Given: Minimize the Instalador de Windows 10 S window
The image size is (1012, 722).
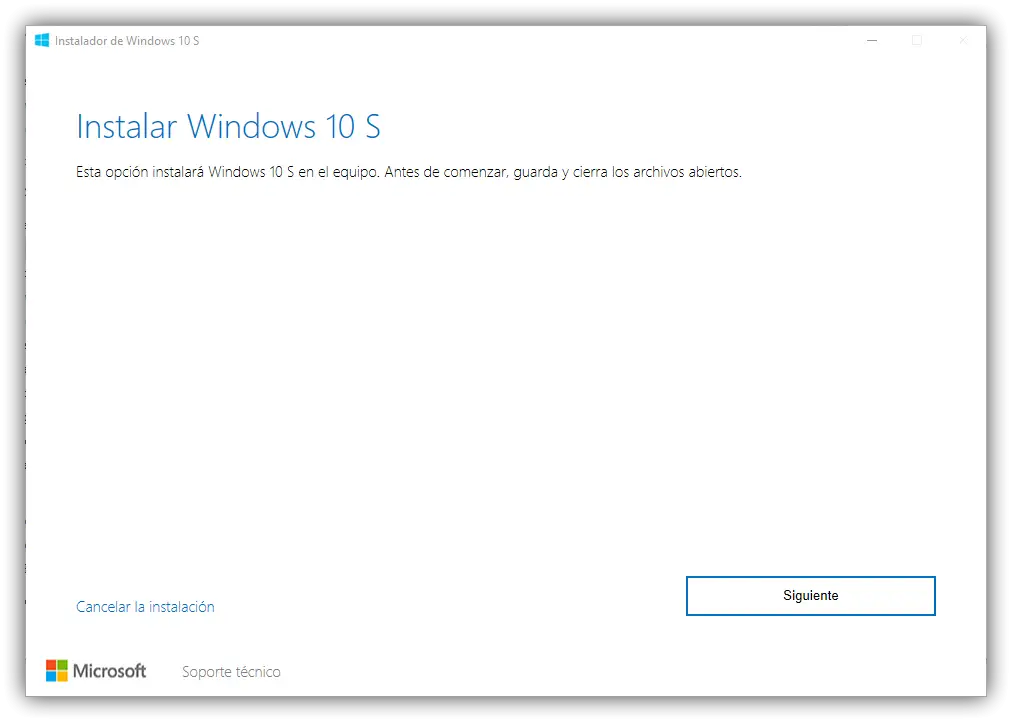Looking at the screenshot, I should click(x=872, y=41).
